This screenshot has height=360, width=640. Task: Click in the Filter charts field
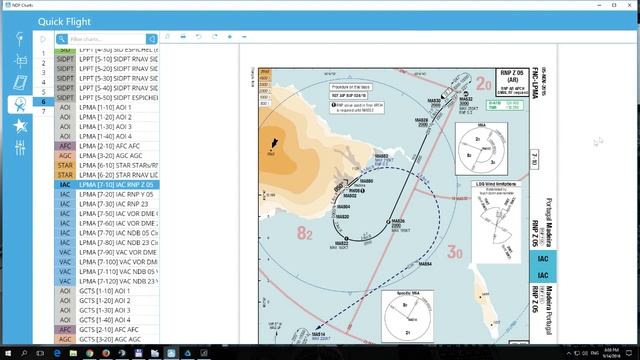coord(107,39)
